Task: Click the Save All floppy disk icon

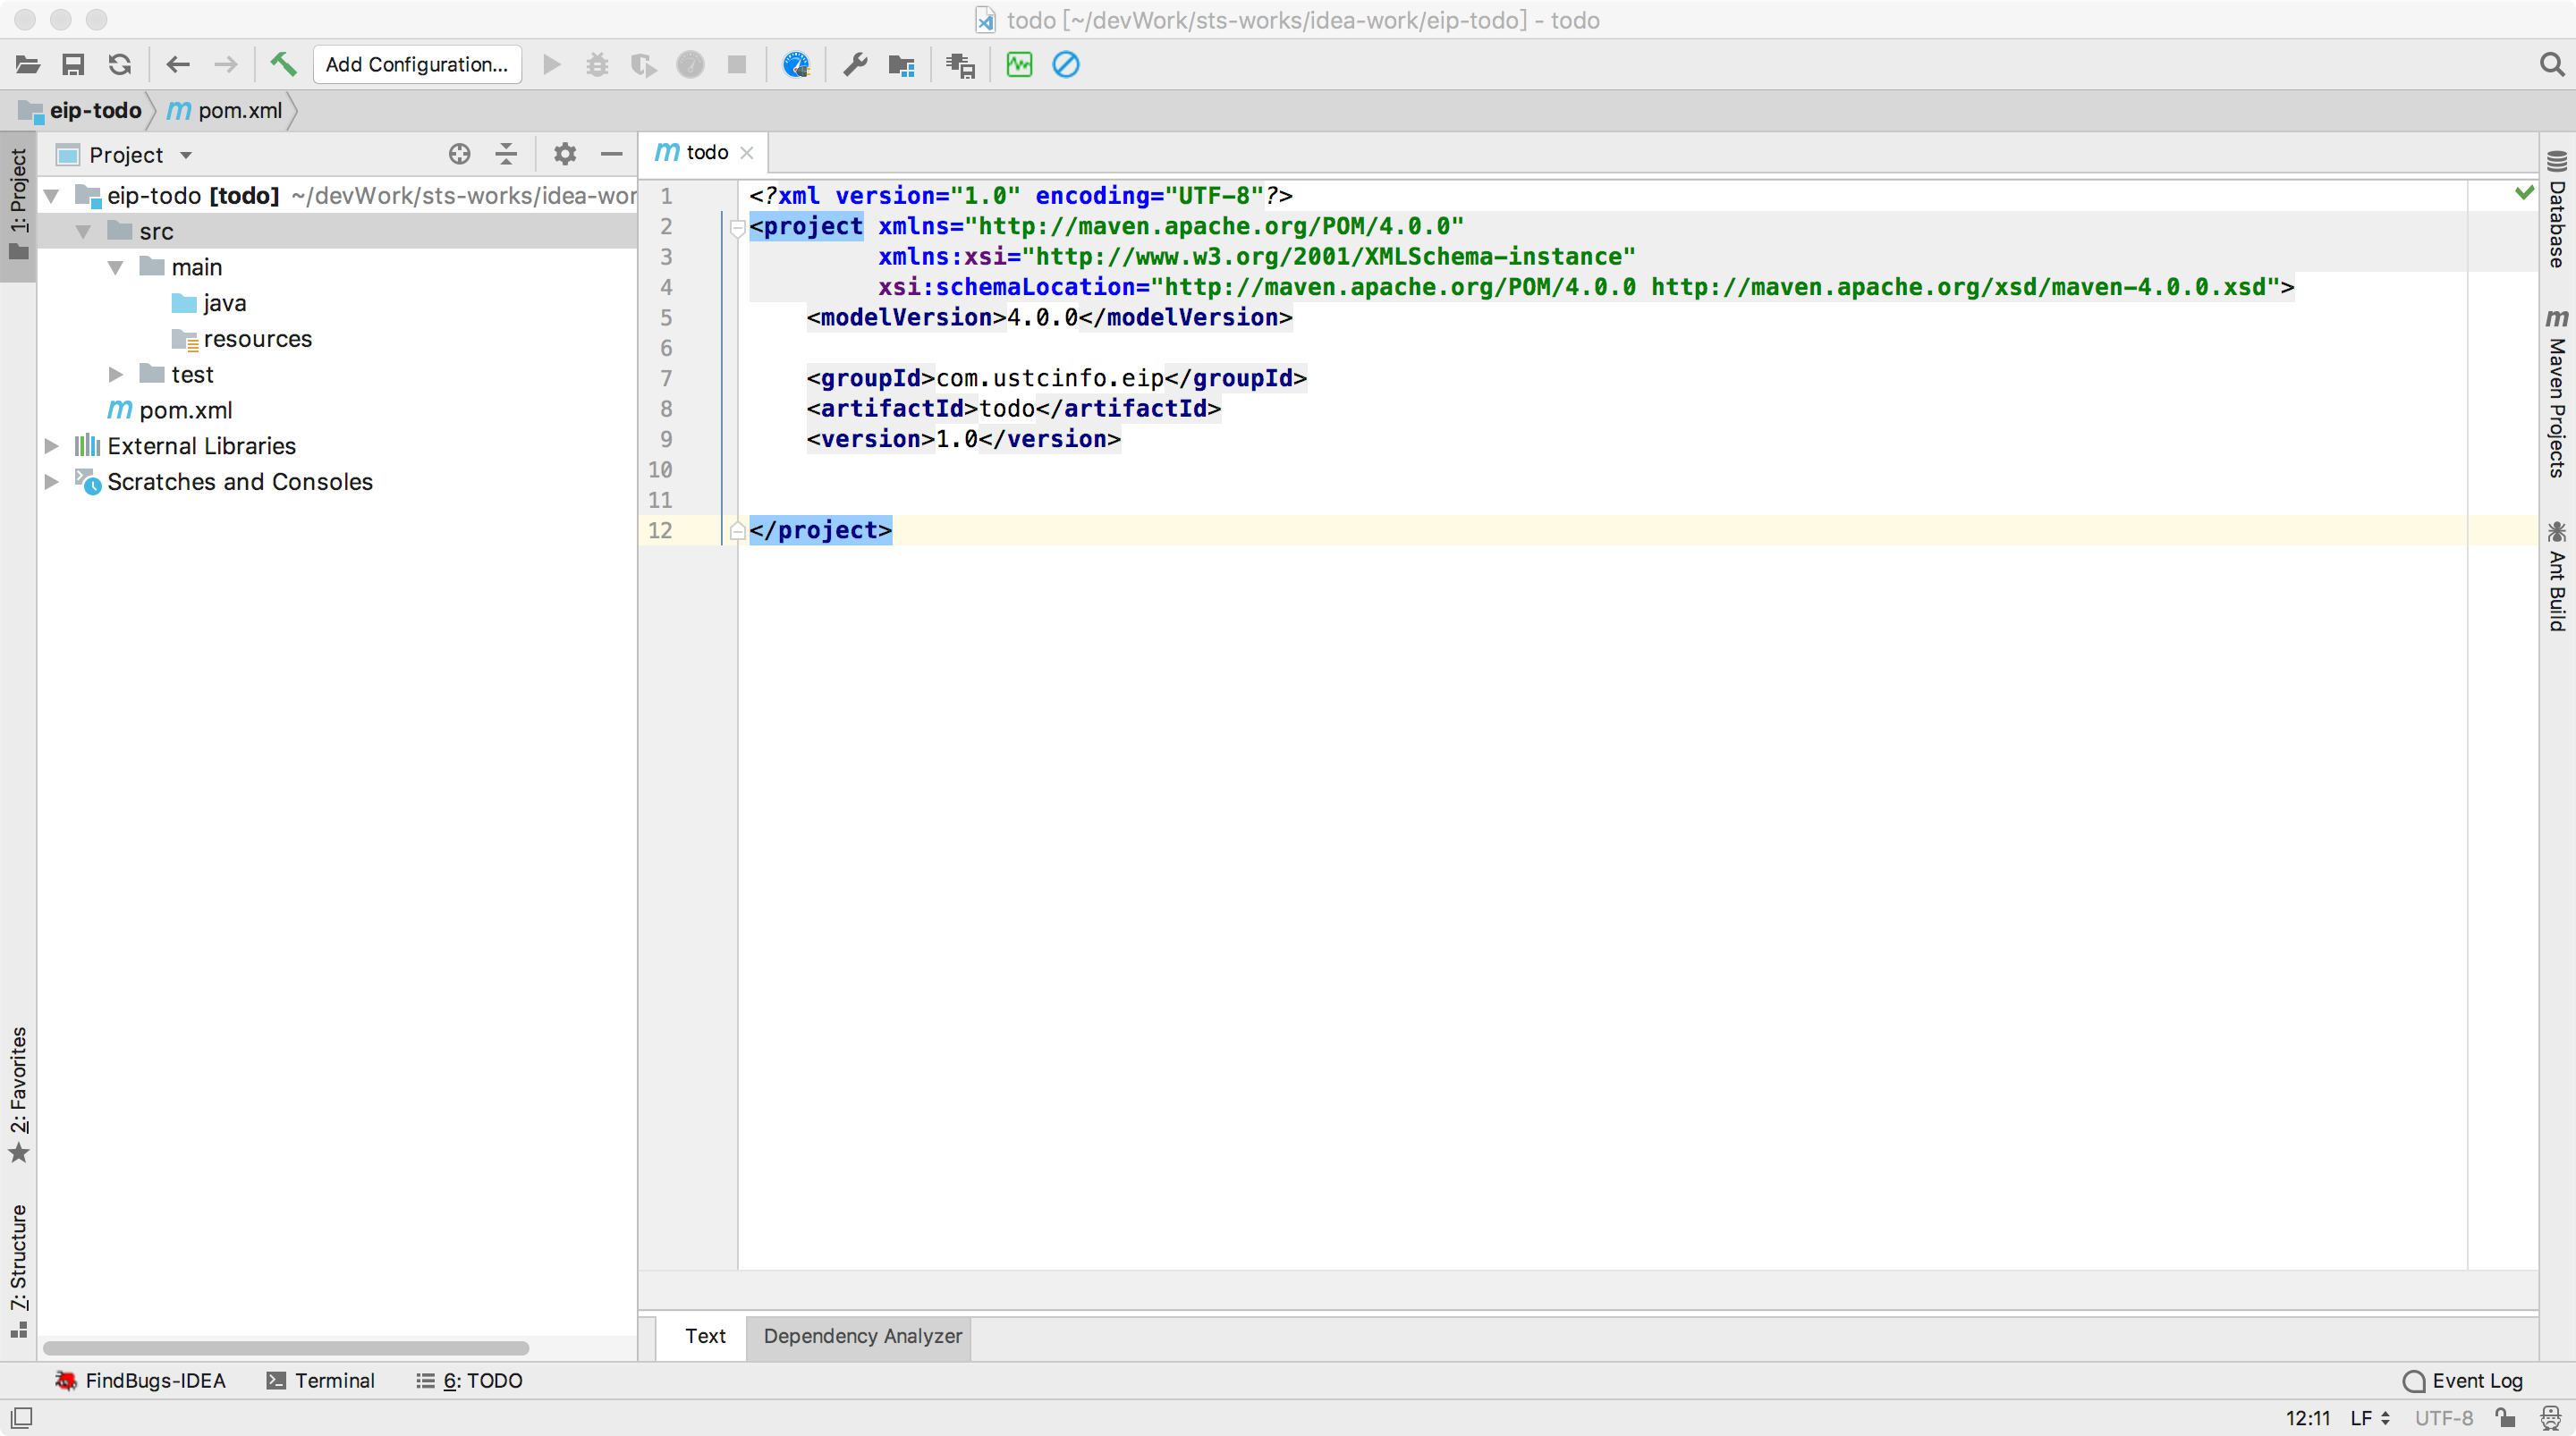Action: 73,65
